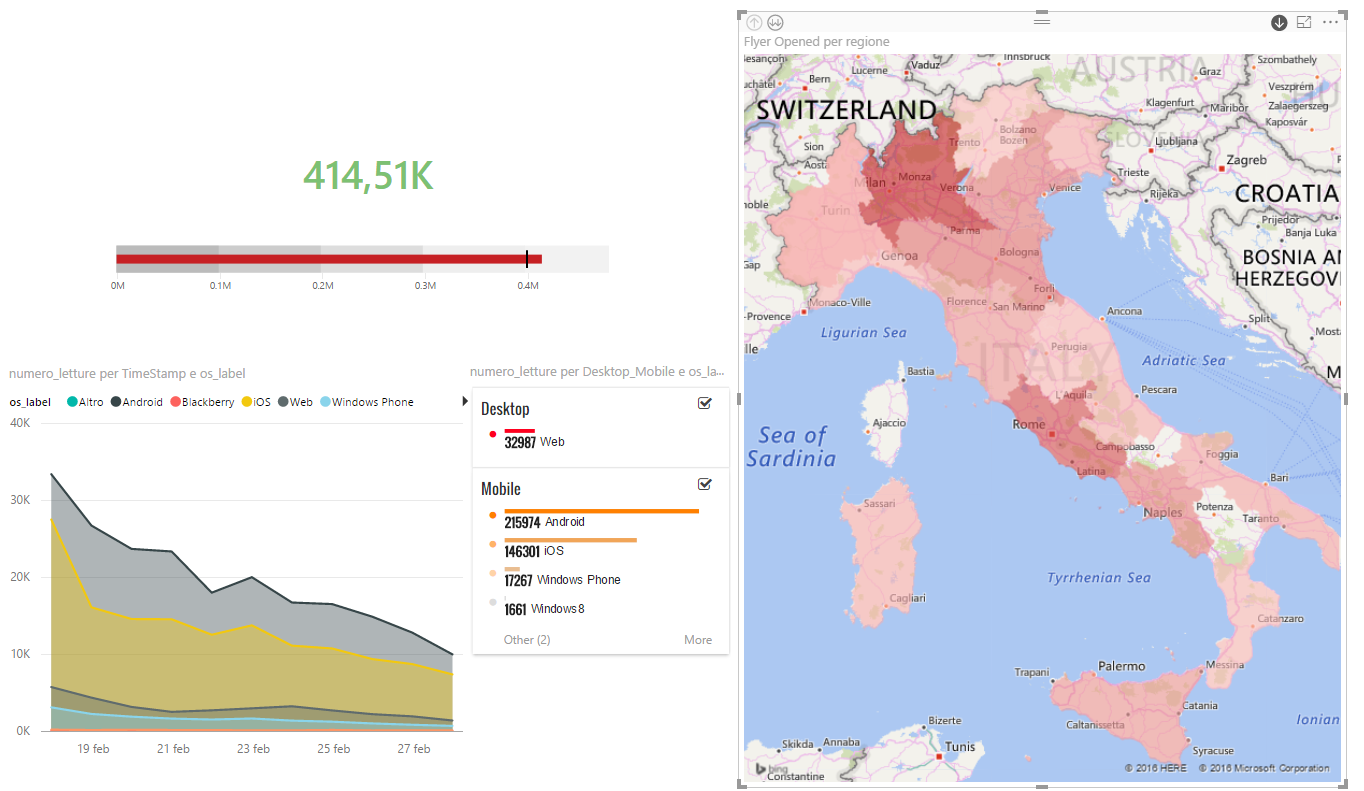Open the map visual's more options ellipsis

[1330, 22]
